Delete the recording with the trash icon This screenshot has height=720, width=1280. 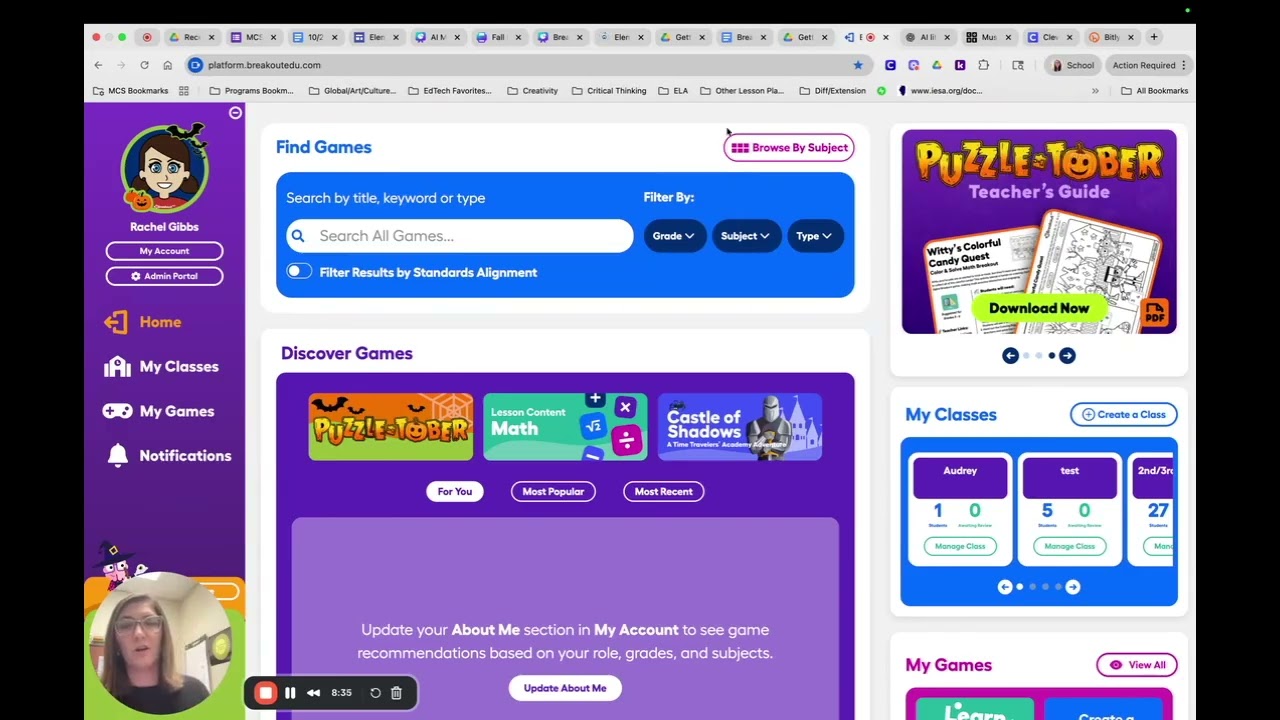coord(396,693)
